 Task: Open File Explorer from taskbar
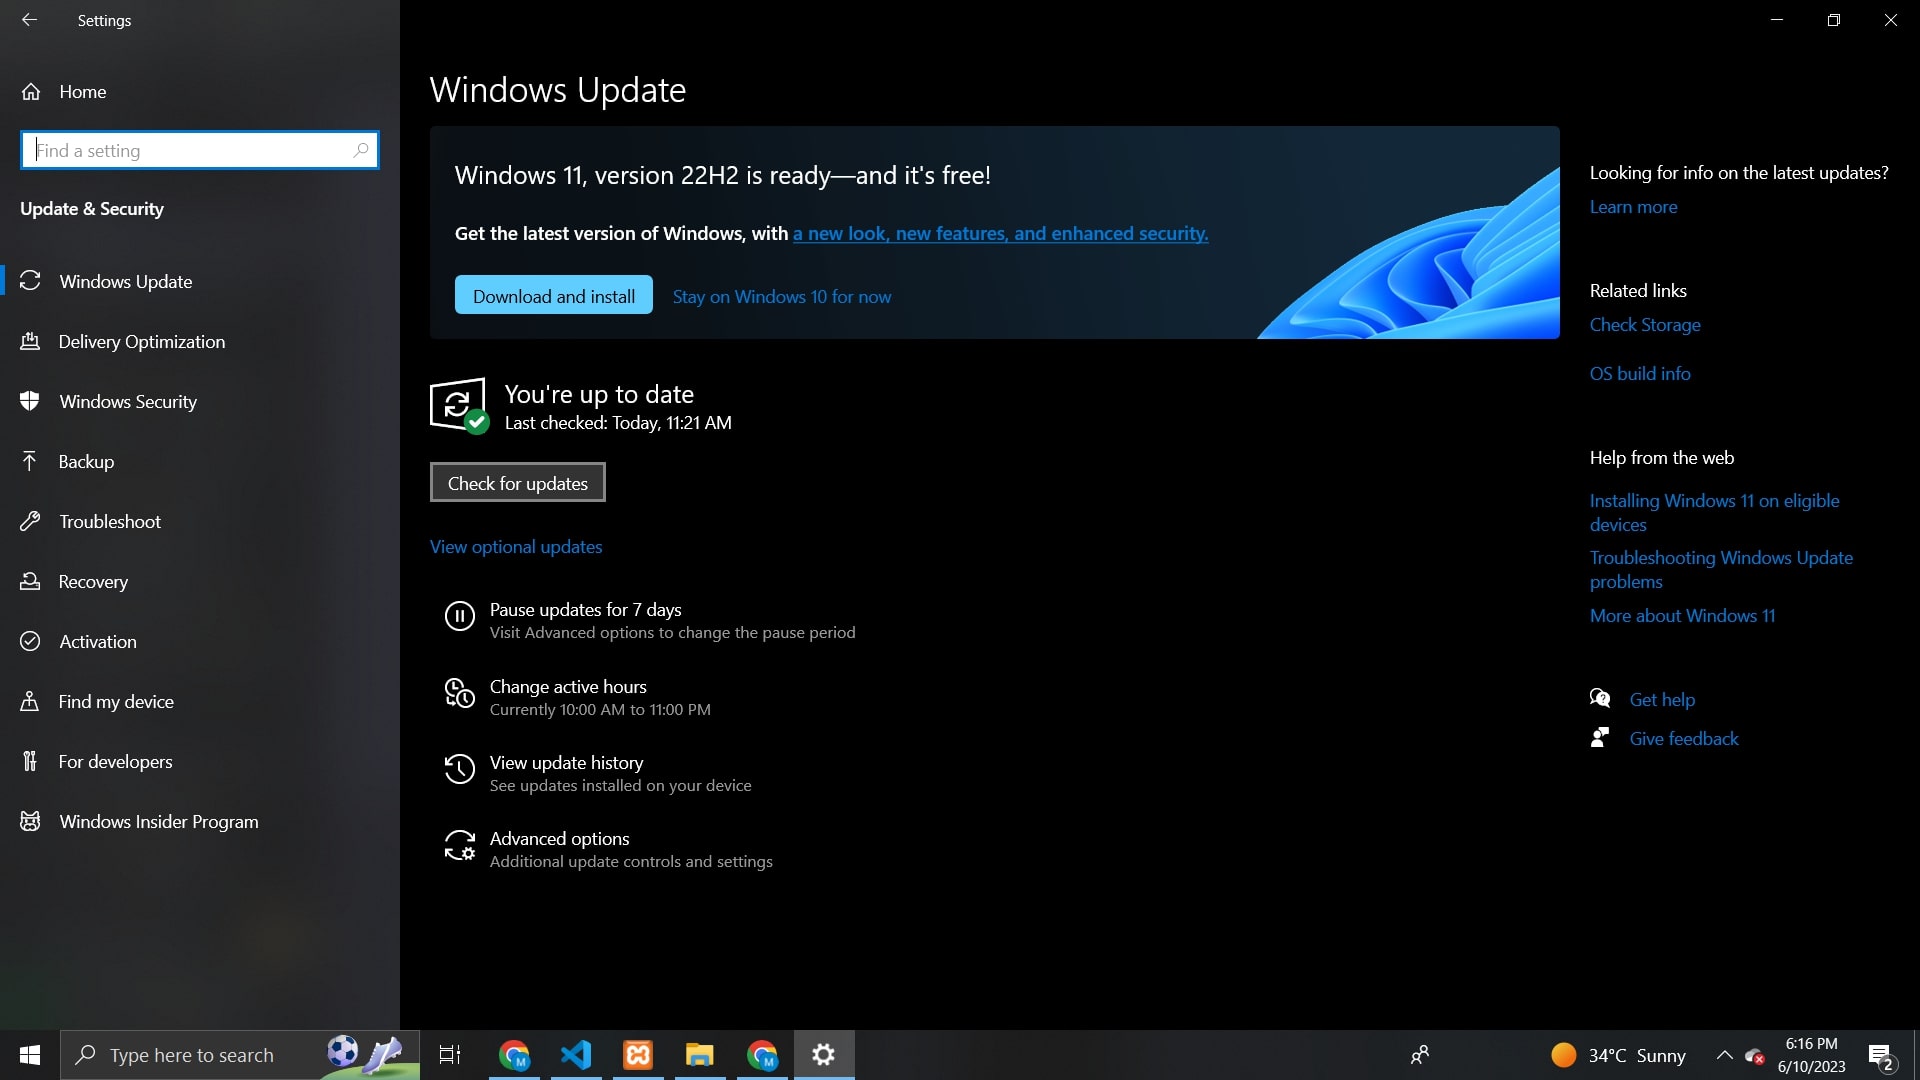tap(700, 1055)
